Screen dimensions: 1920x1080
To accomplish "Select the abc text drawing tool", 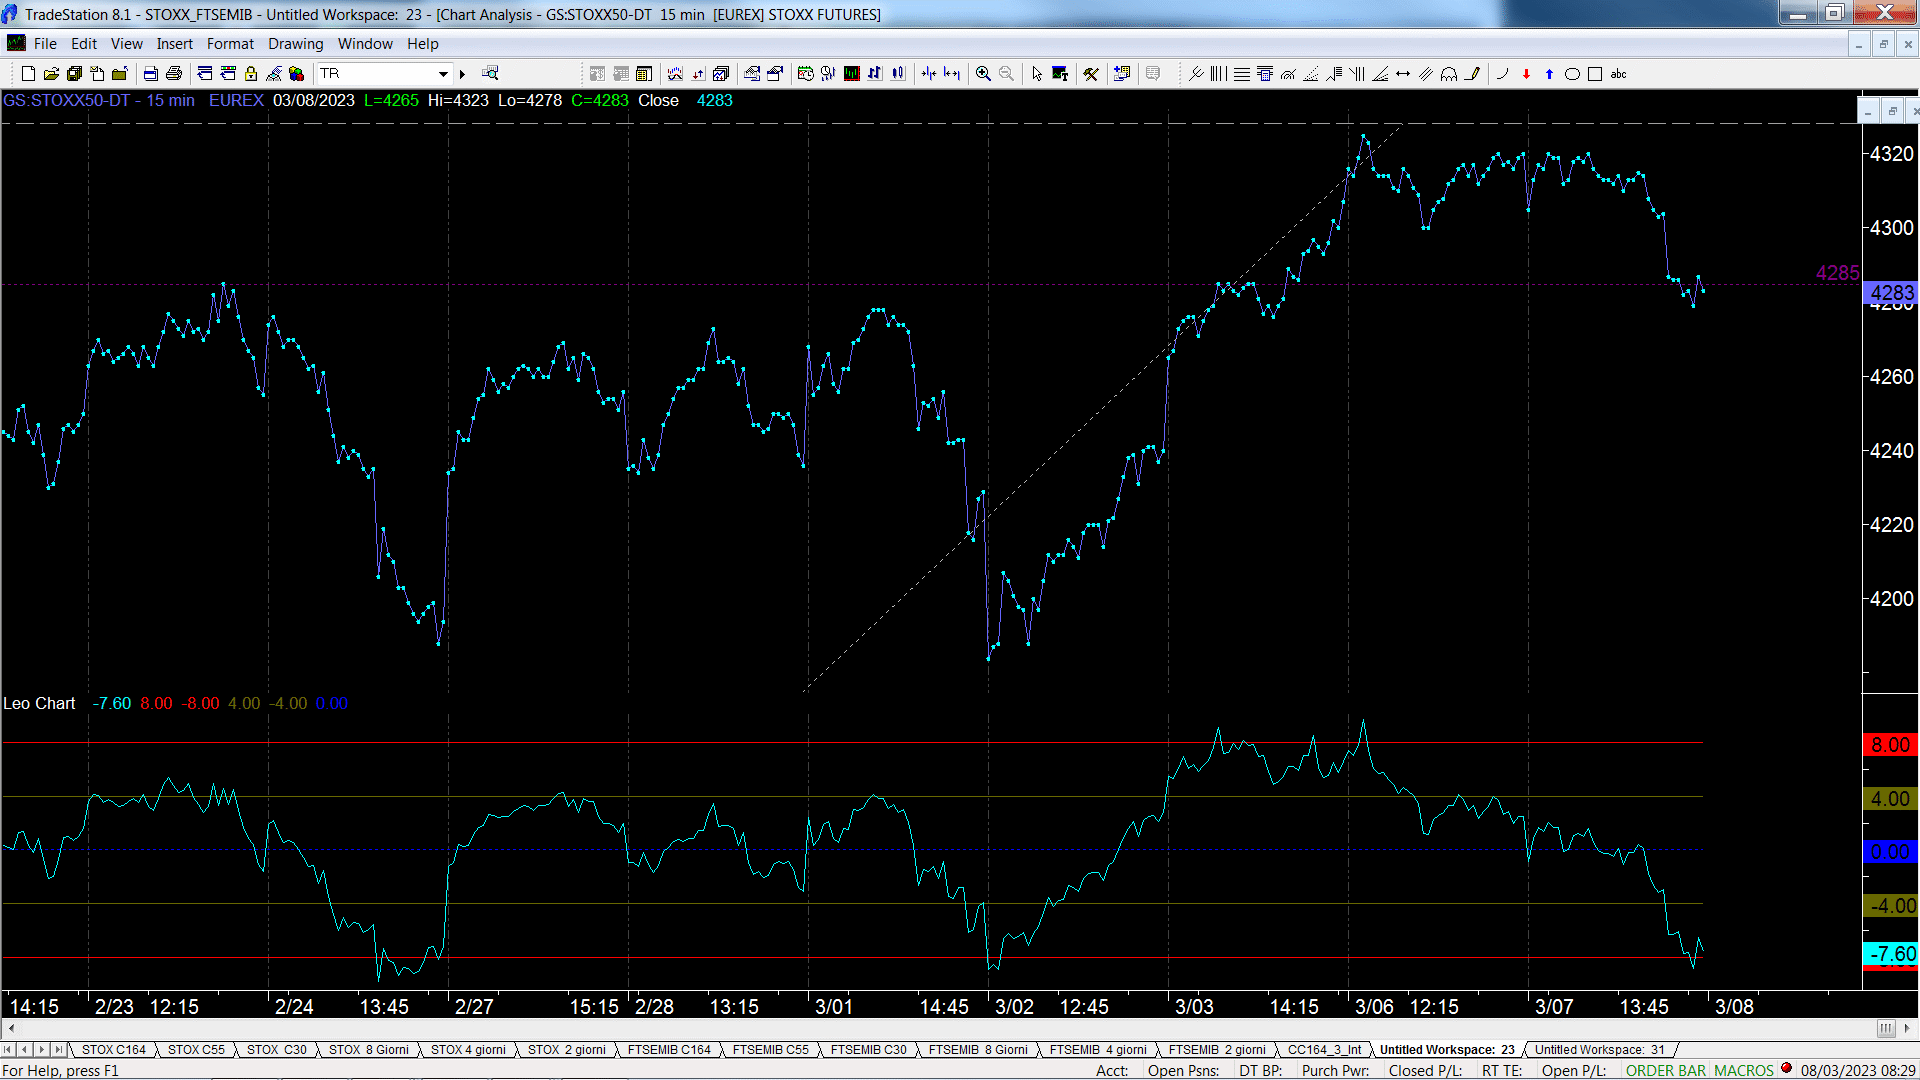I will 1619,74.
